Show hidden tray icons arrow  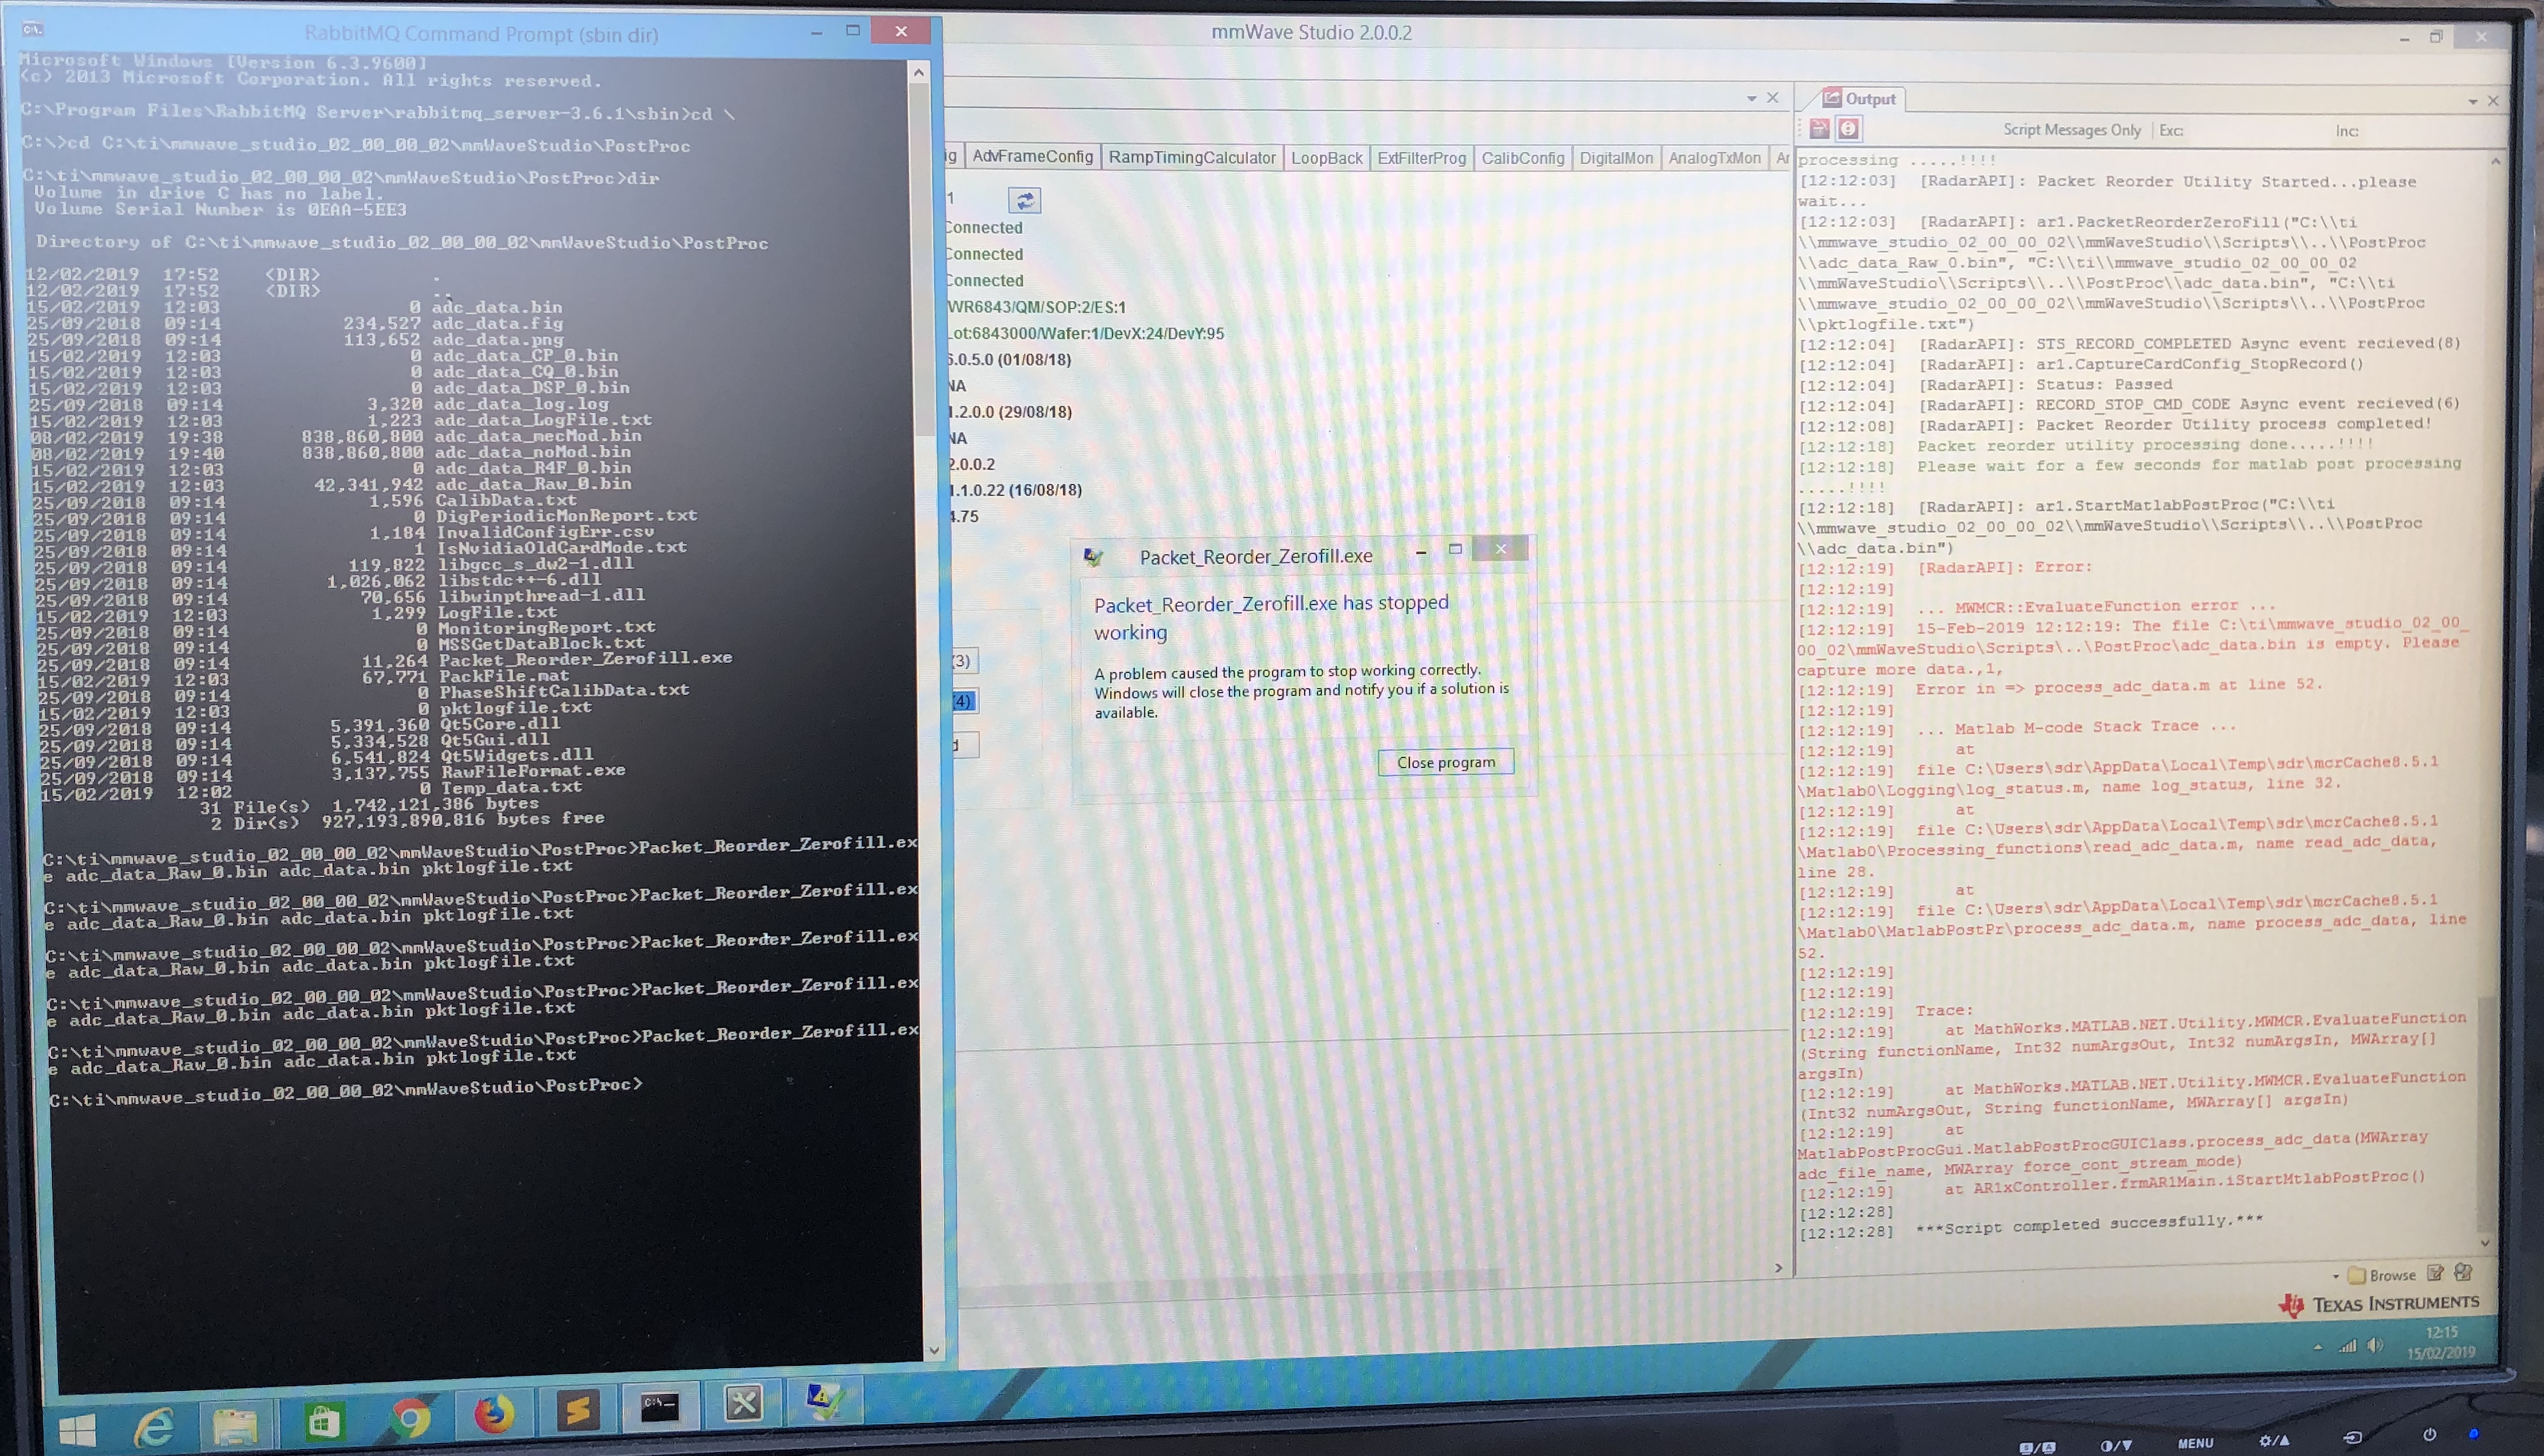coord(2318,1348)
